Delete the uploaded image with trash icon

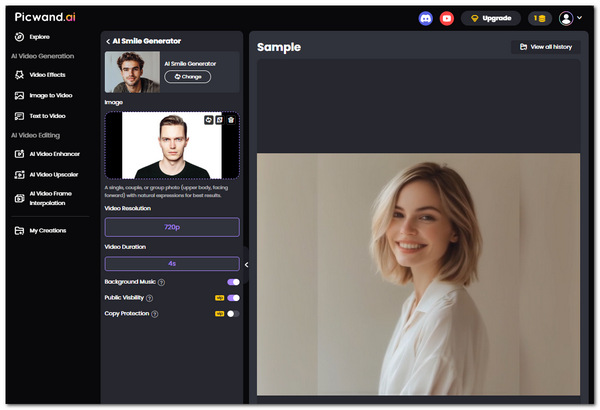(x=231, y=120)
